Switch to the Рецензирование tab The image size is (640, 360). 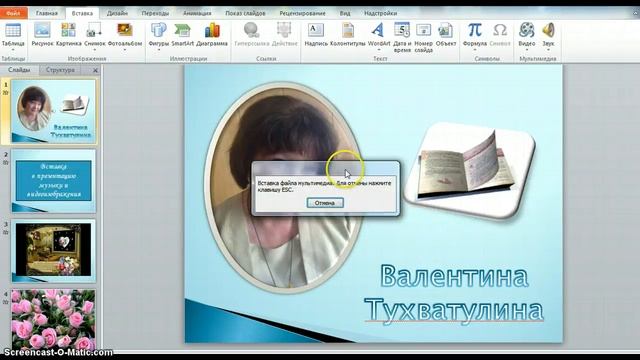point(302,13)
